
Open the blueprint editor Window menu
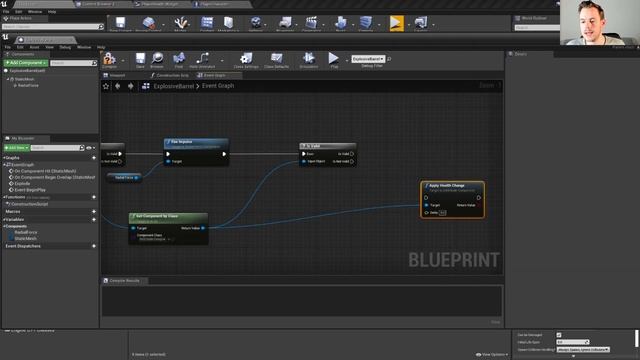84,47
